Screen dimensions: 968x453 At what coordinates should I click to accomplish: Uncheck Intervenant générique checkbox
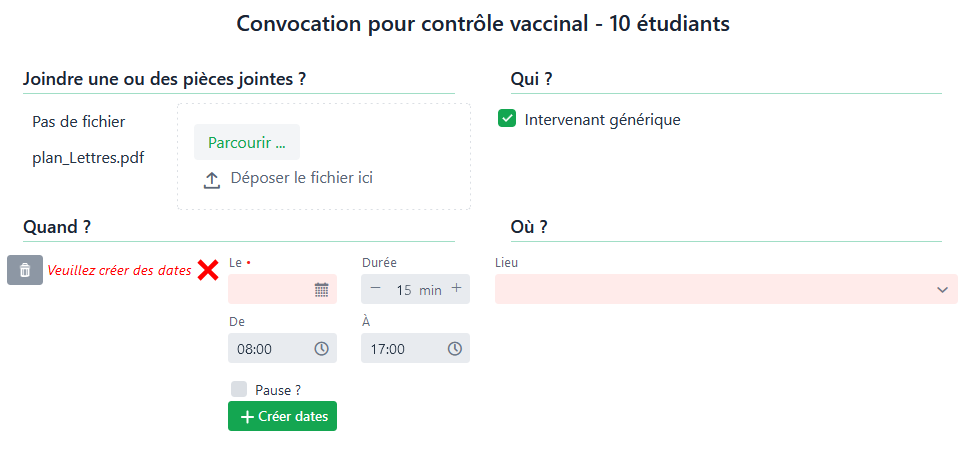[507, 120]
